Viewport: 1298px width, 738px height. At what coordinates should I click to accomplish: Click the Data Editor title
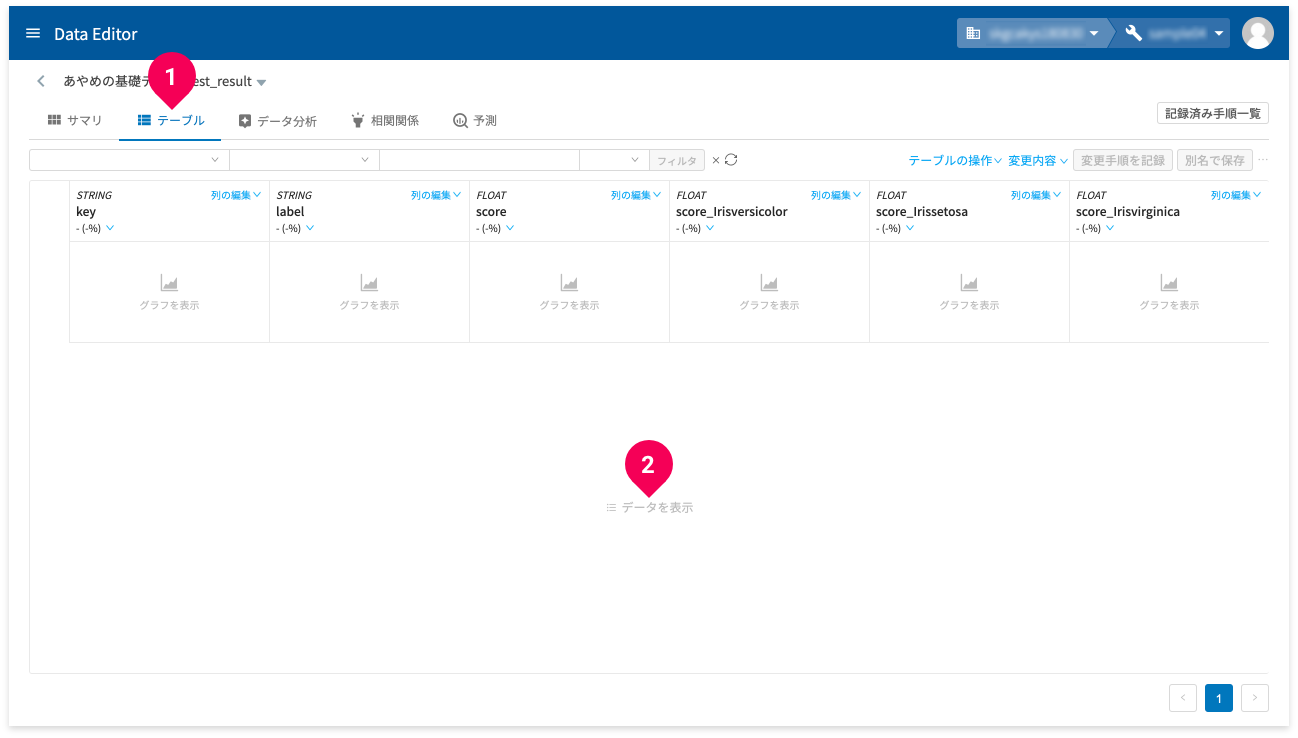pyautogui.click(x=96, y=34)
